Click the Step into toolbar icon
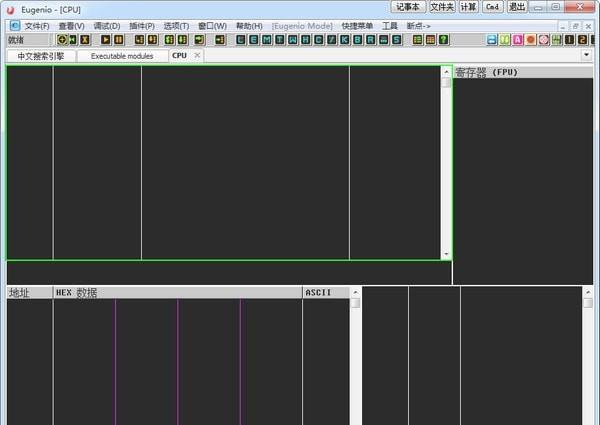 (x=140, y=39)
